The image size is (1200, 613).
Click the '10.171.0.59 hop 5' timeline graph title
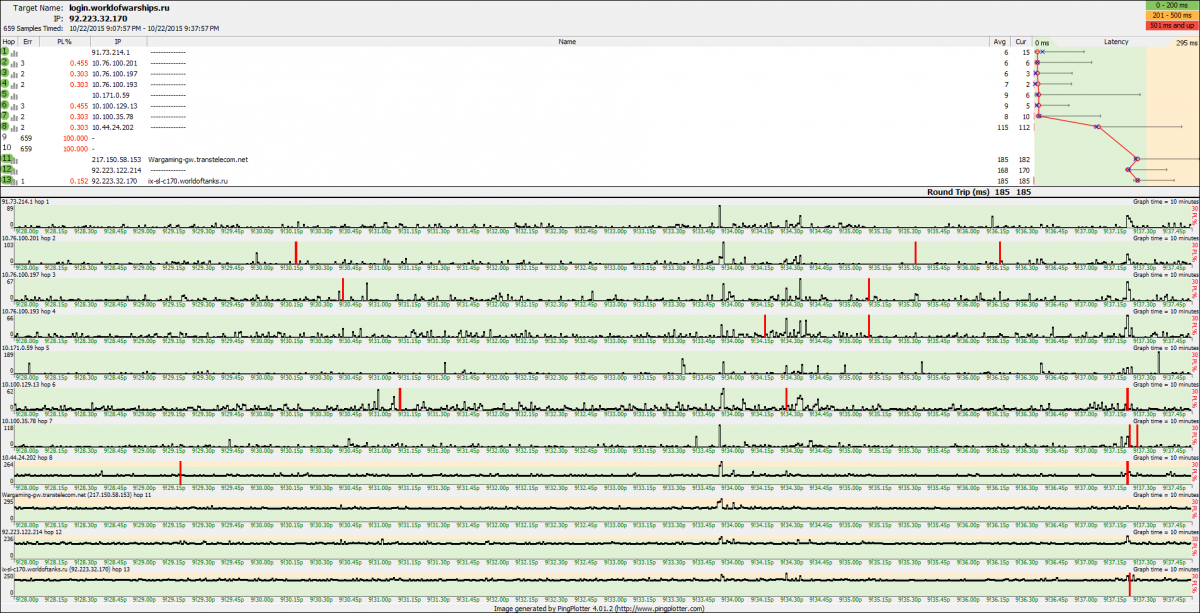pyautogui.click(x=25, y=350)
